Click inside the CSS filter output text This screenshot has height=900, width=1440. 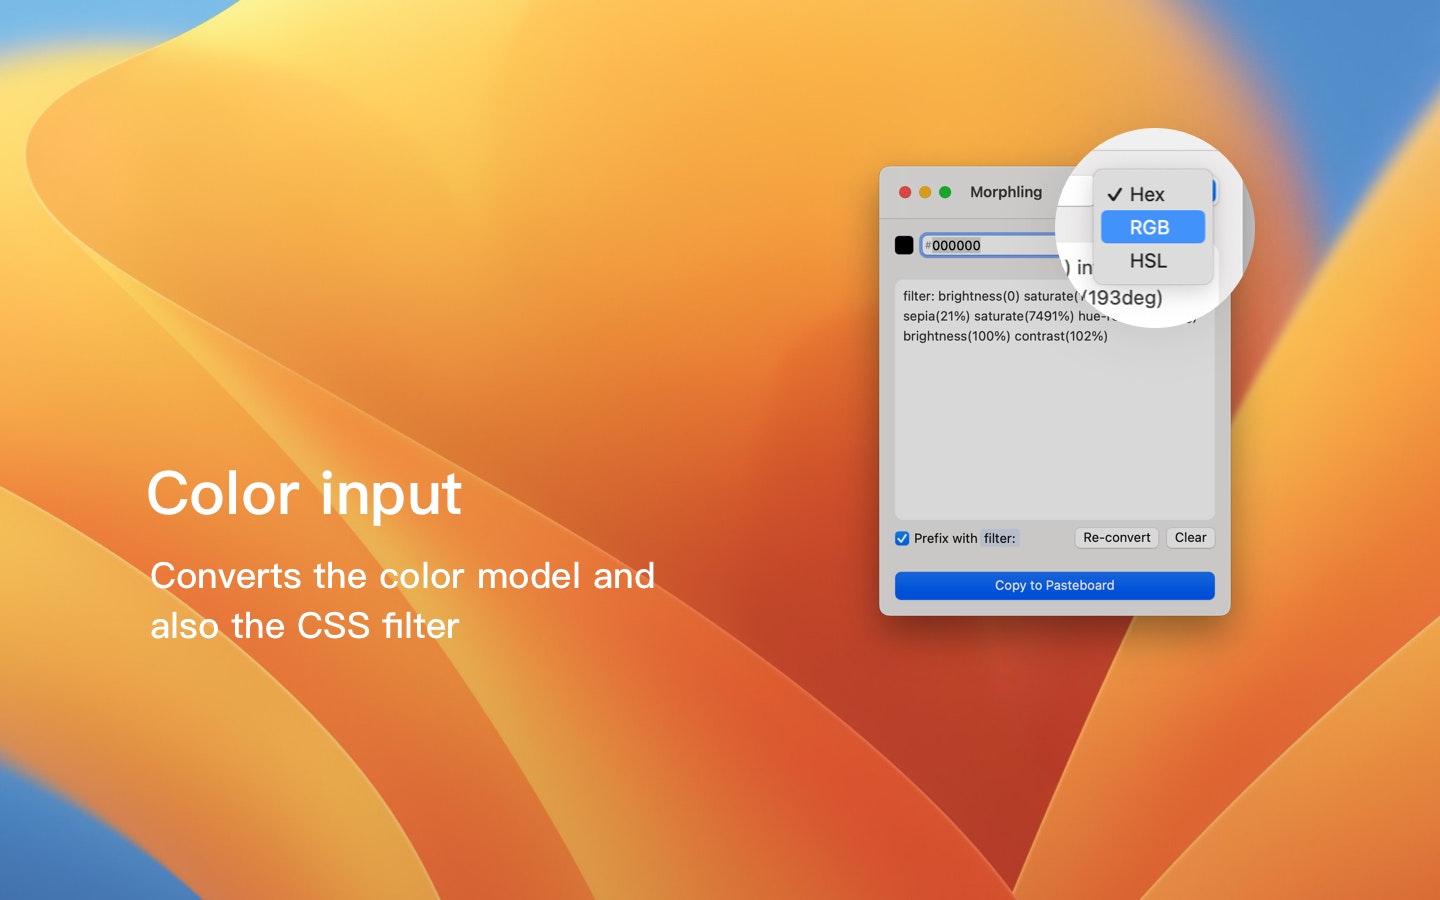point(1054,400)
